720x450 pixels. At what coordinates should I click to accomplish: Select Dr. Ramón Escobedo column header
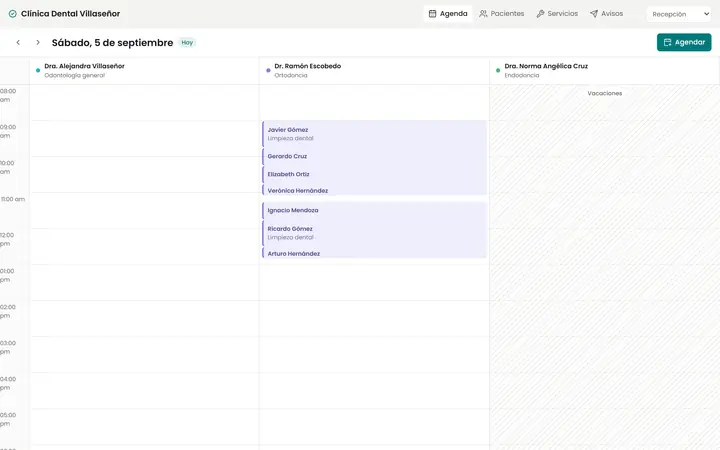(x=374, y=71)
